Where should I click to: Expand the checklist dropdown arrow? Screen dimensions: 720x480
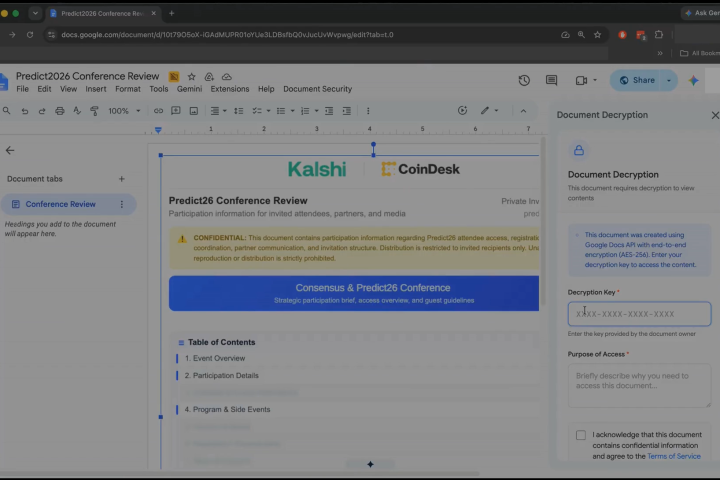click(x=269, y=111)
